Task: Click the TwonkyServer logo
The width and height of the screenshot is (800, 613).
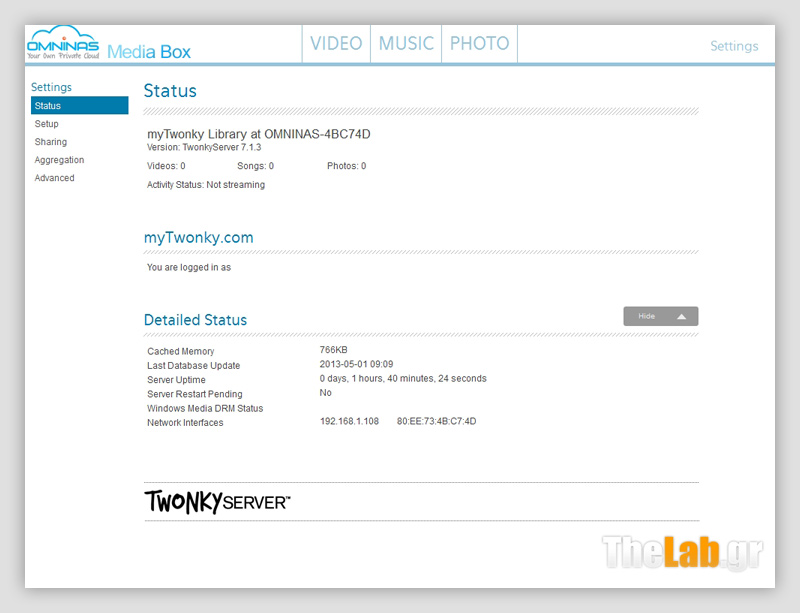Action: [217, 501]
